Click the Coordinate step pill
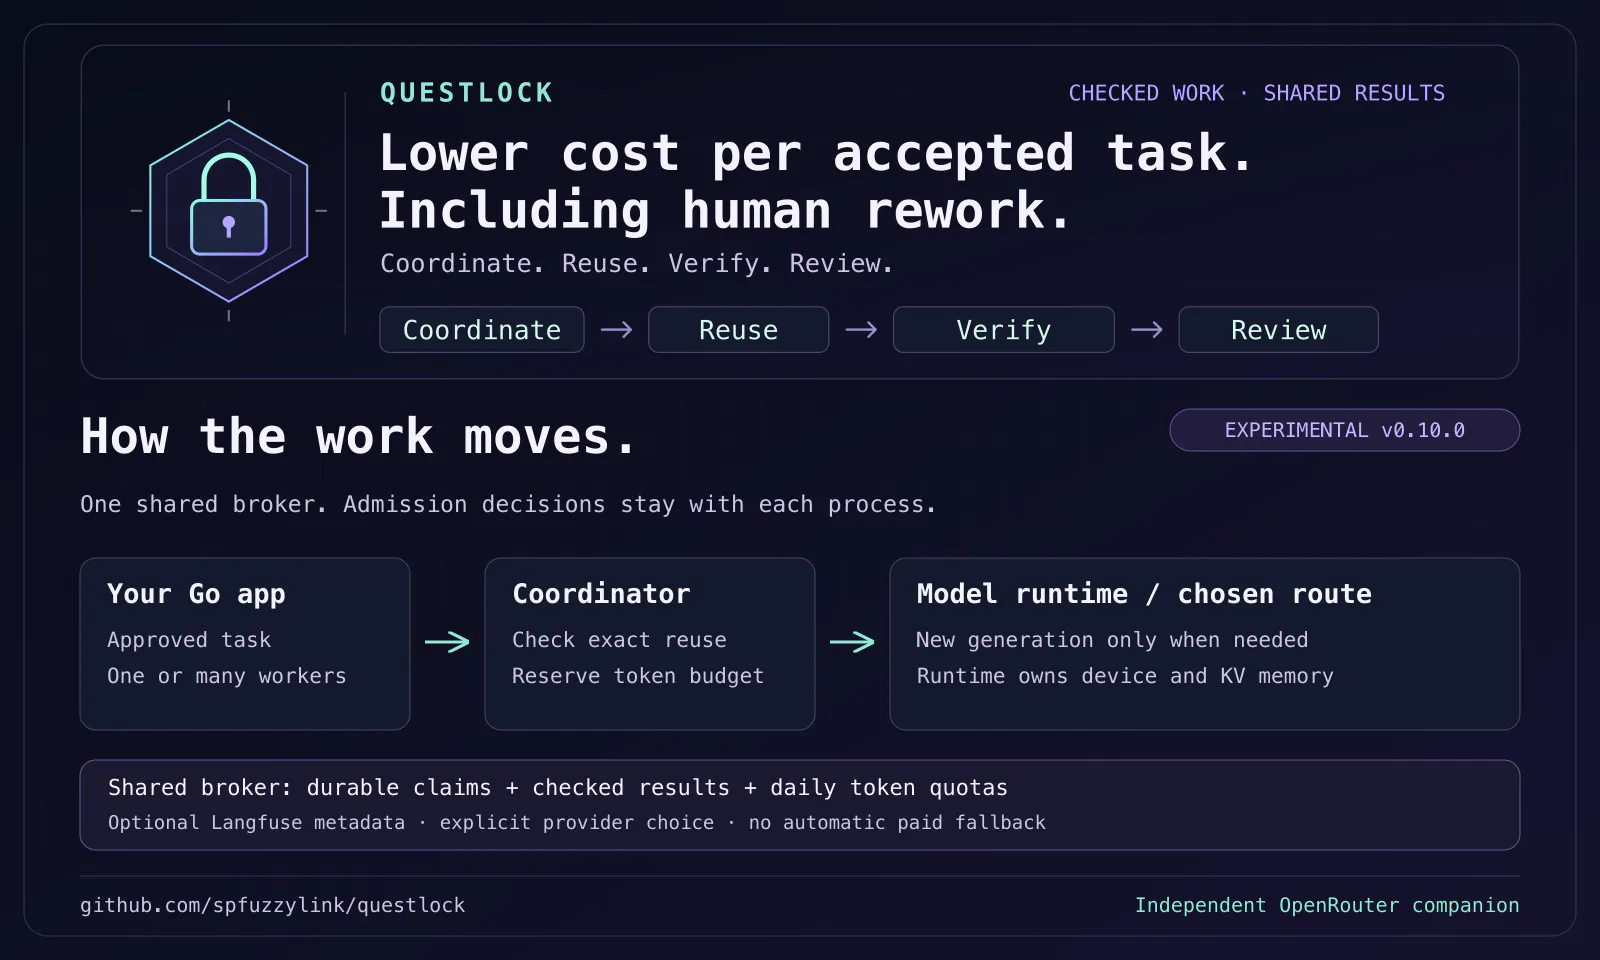The height and width of the screenshot is (960, 1600). click(482, 329)
